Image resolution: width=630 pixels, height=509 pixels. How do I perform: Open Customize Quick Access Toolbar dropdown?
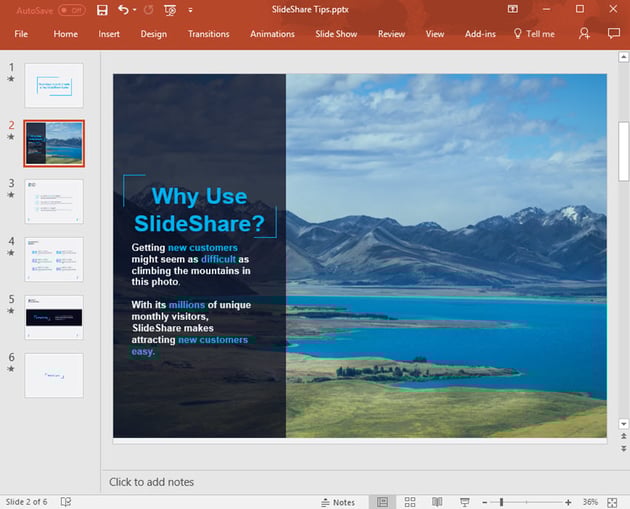190,10
